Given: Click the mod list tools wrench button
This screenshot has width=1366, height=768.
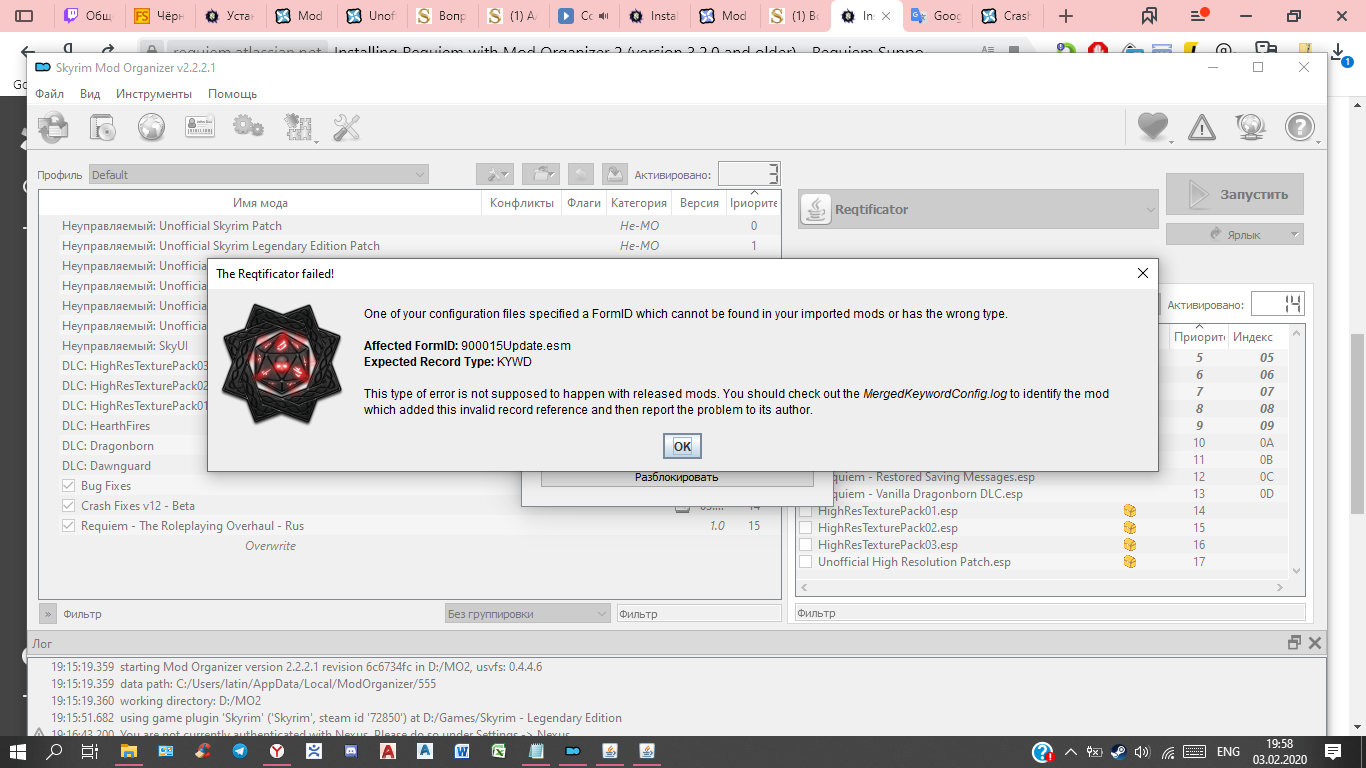Looking at the screenshot, I should tap(495, 174).
